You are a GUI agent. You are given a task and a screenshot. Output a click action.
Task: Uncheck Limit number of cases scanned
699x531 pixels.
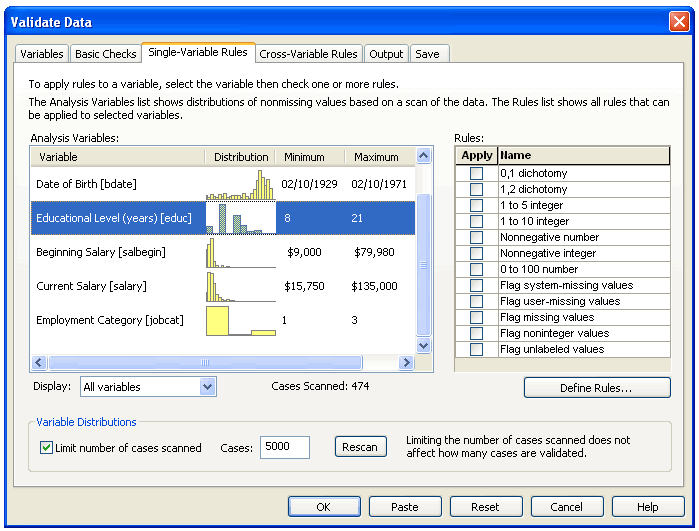[x=46, y=448]
